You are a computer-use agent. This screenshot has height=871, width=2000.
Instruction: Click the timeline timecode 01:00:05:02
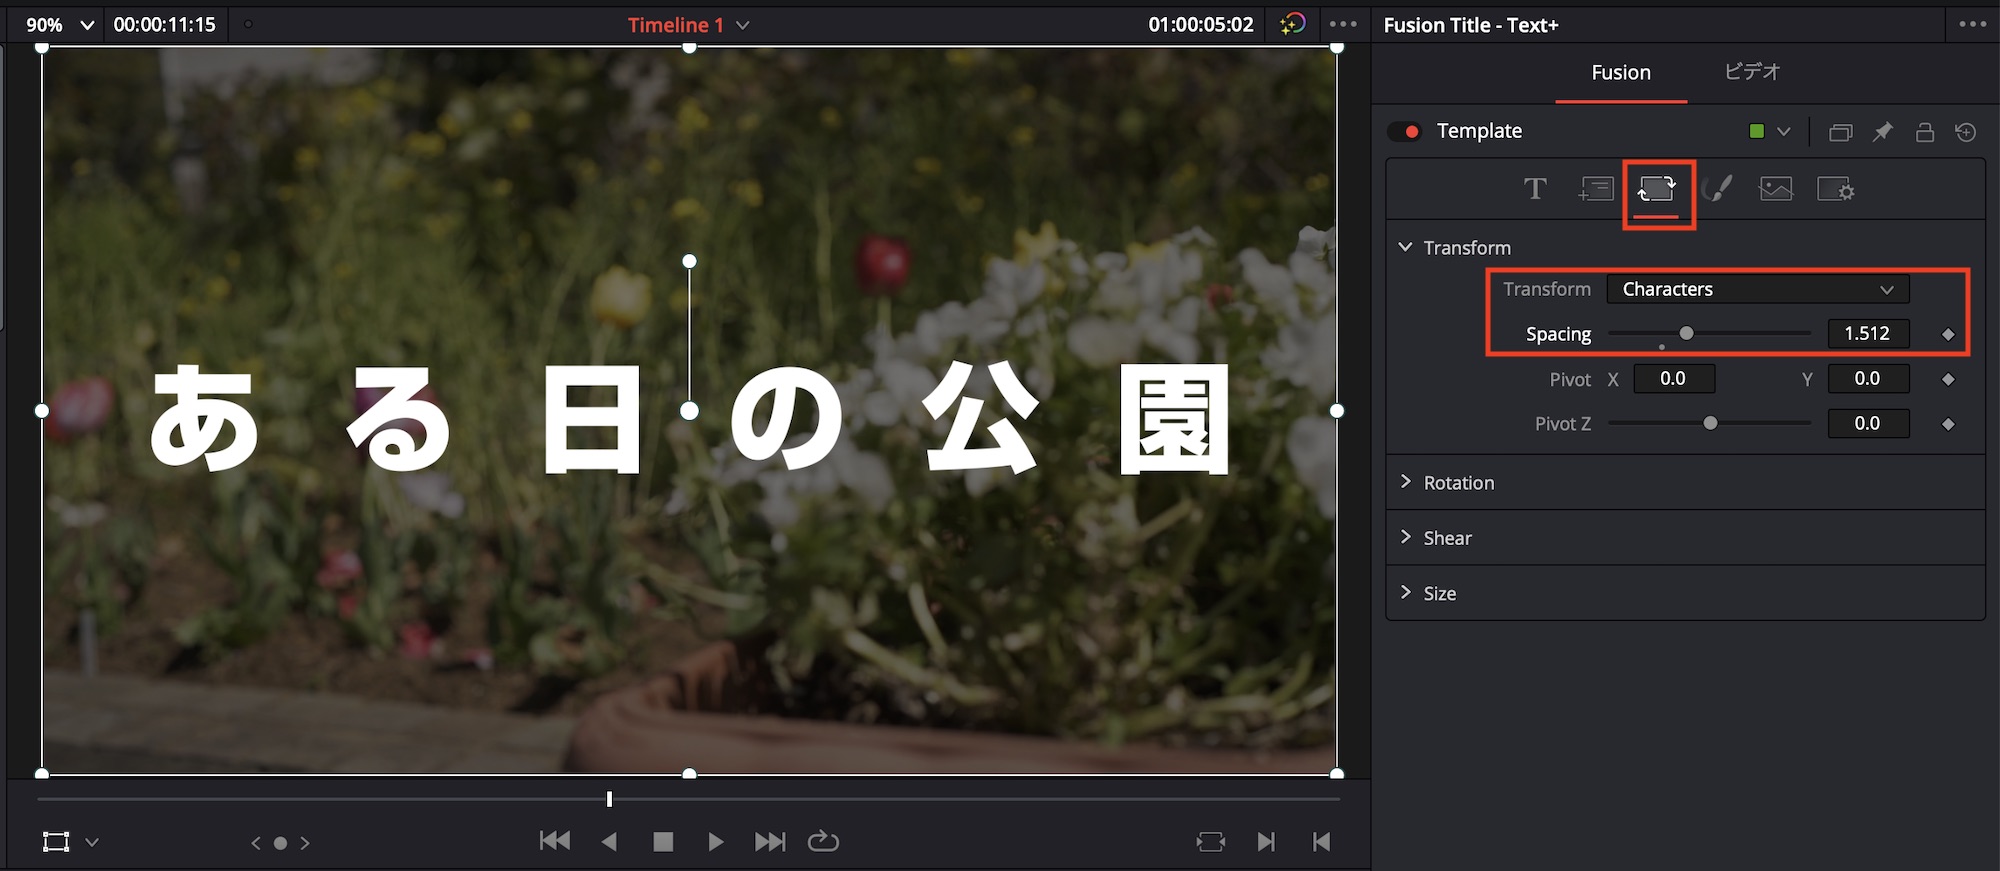pyautogui.click(x=1201, y=25)
